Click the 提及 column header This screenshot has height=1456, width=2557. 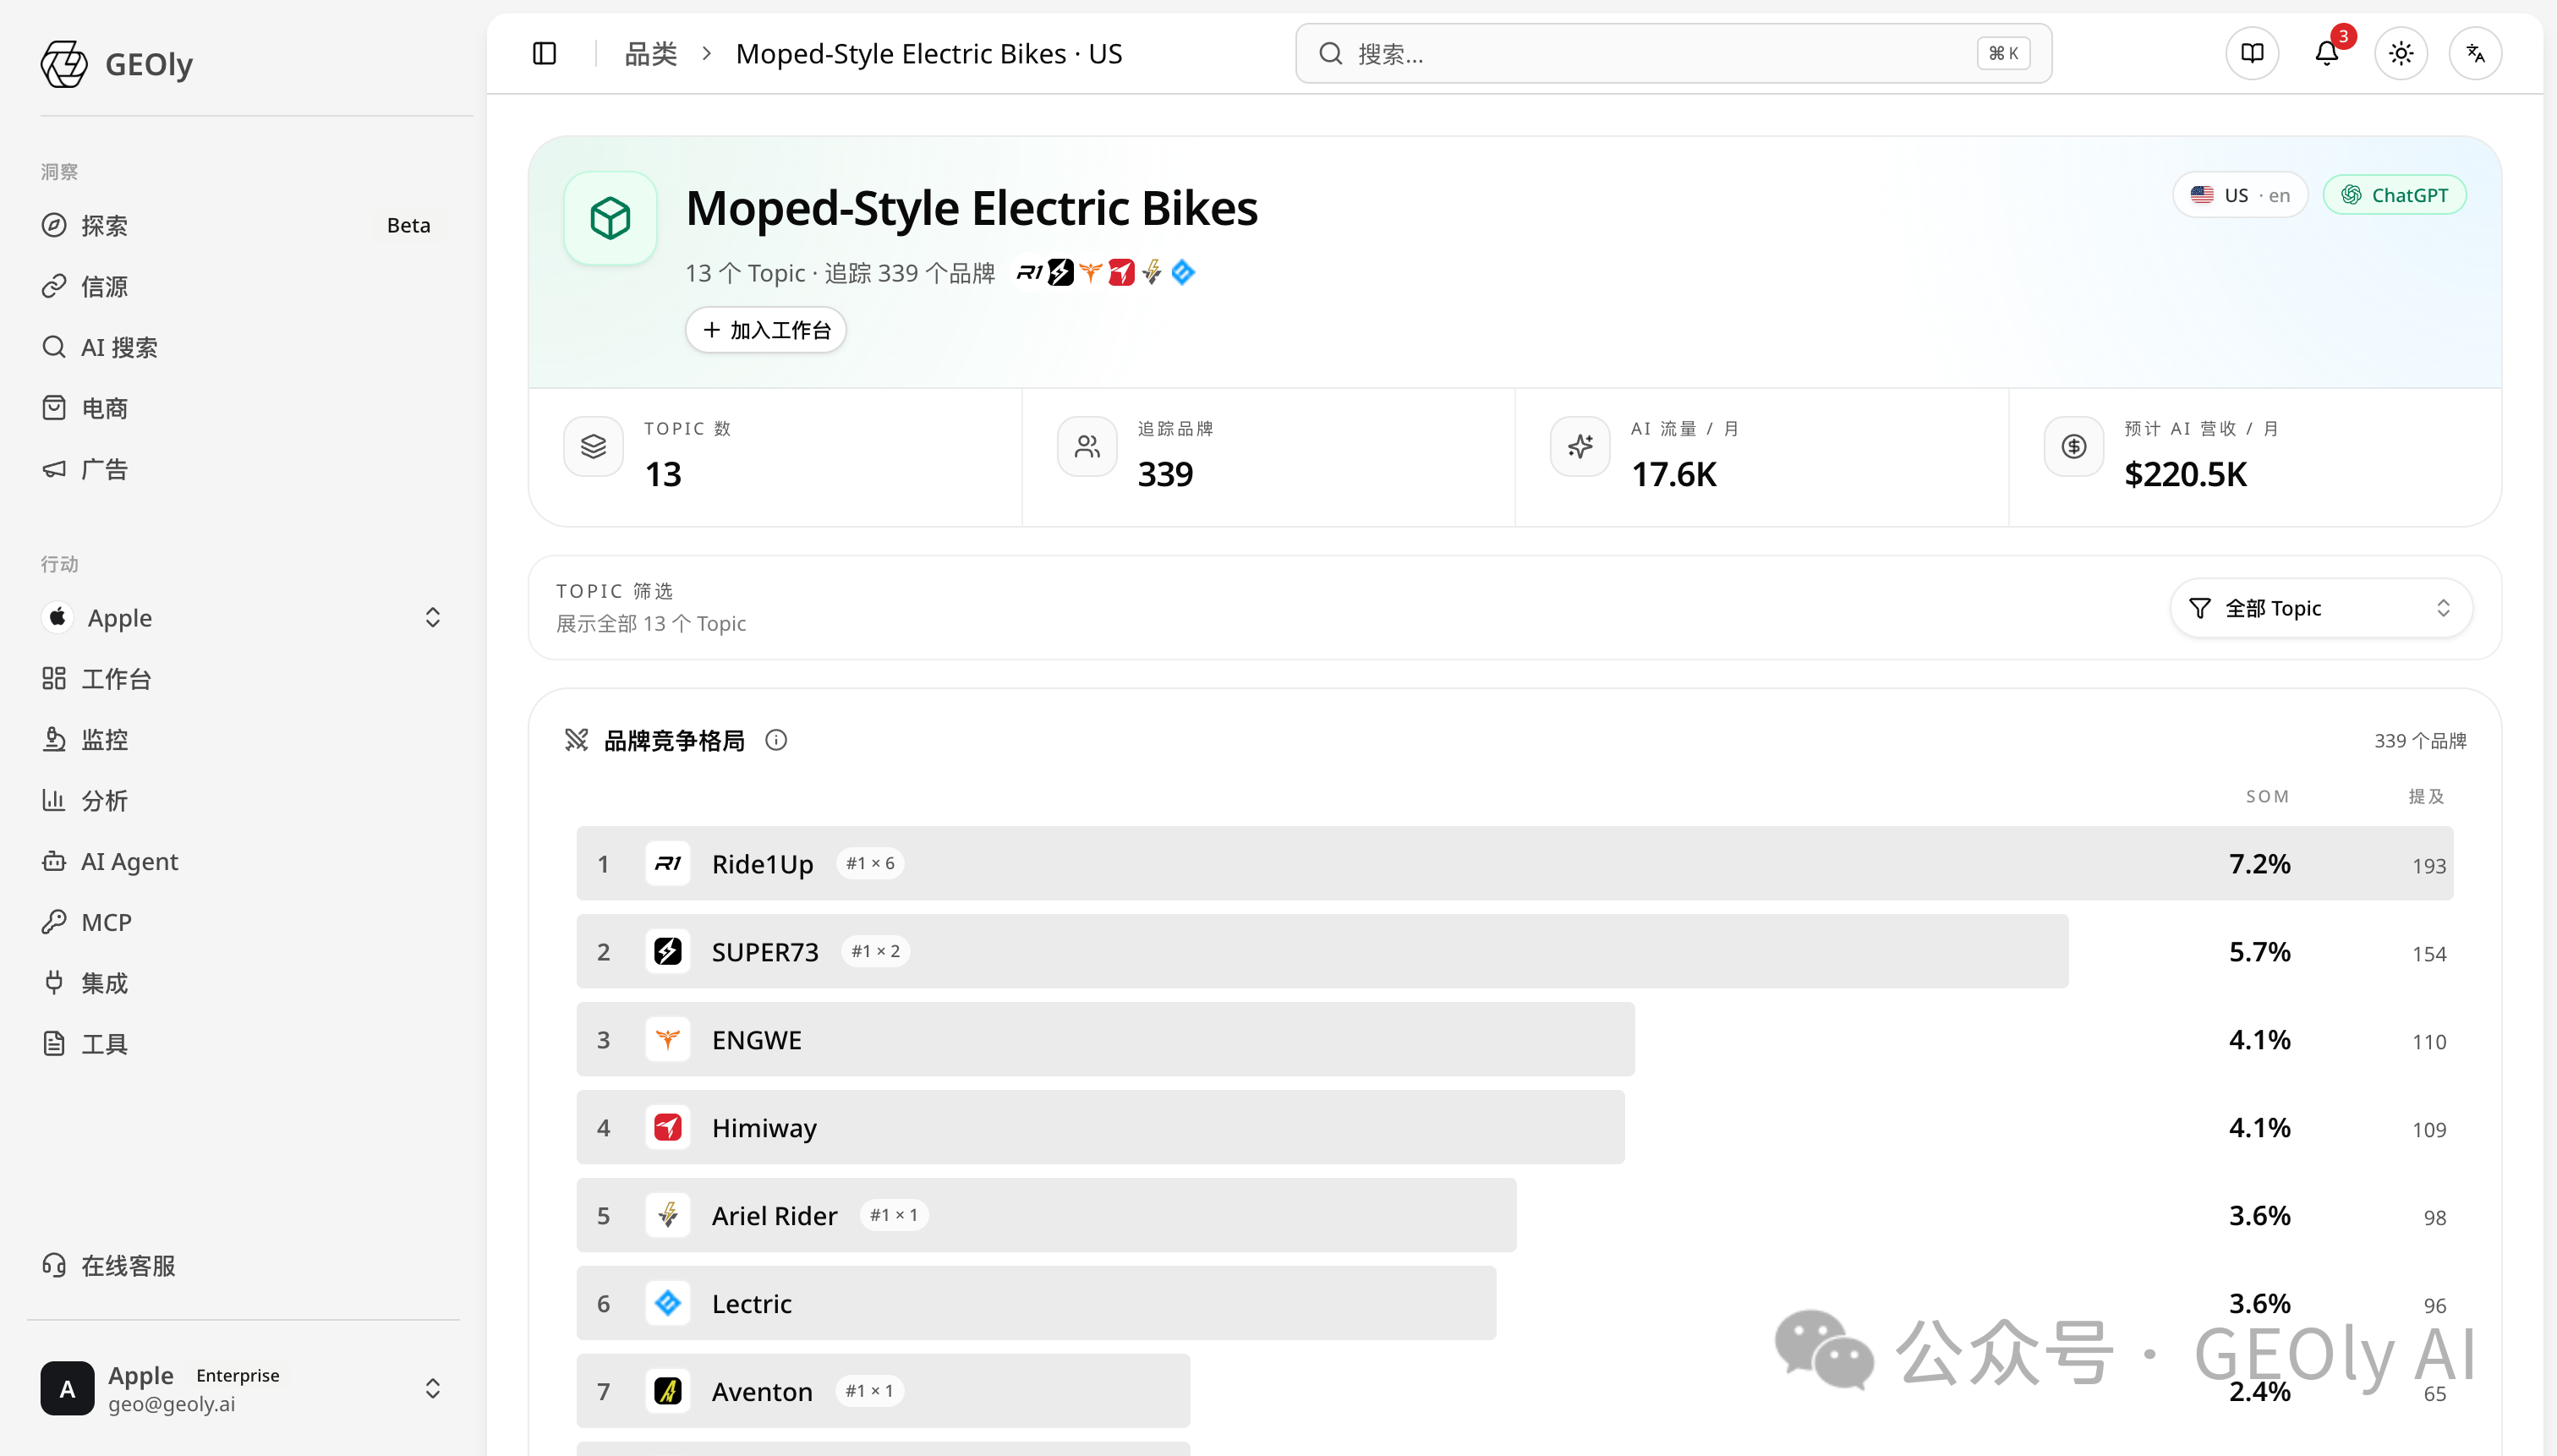[x=2425, y=796]
